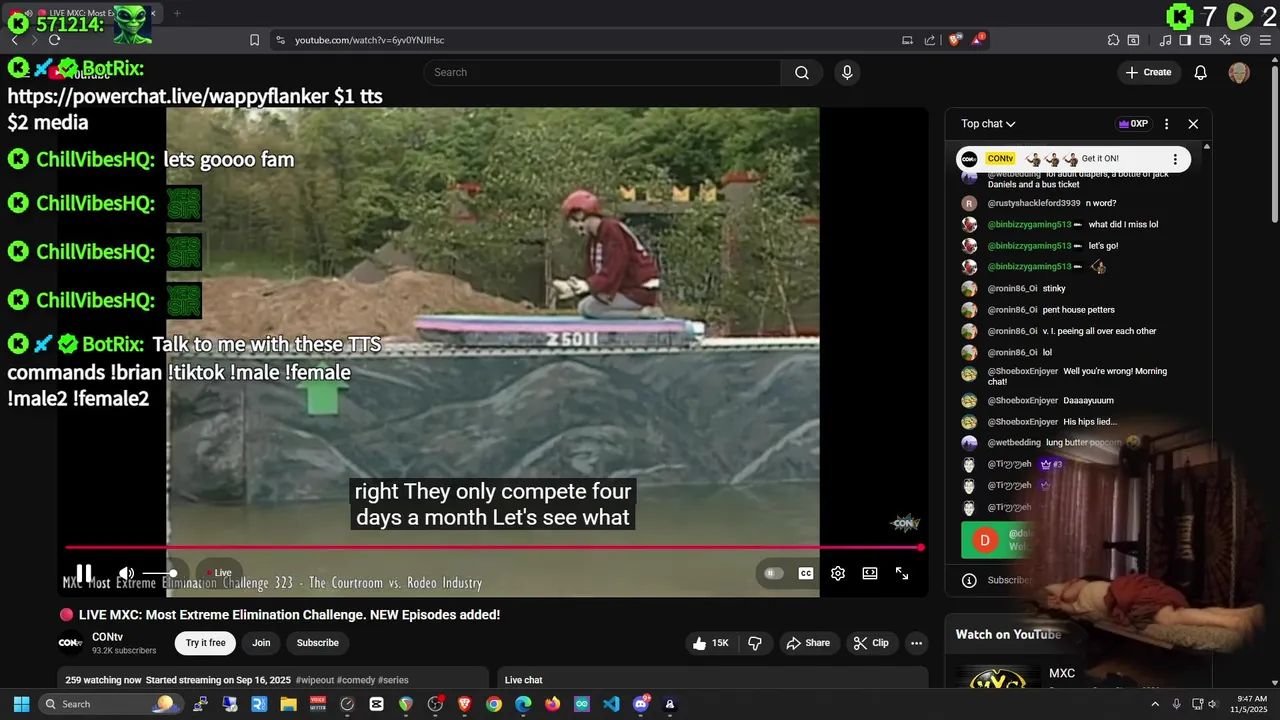1280x720 pixels.
Task: Click the 0XP badge in chat header
Action: point(1133,124)
